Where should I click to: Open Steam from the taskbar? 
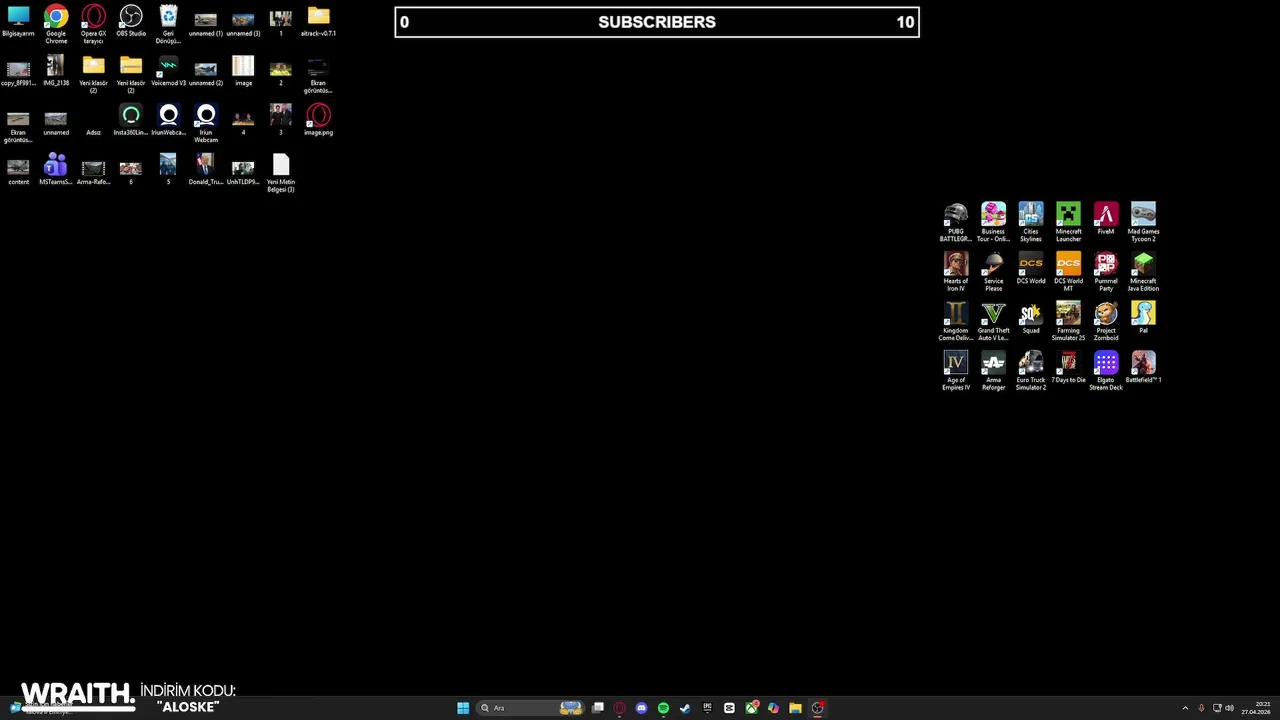[685, 708]
